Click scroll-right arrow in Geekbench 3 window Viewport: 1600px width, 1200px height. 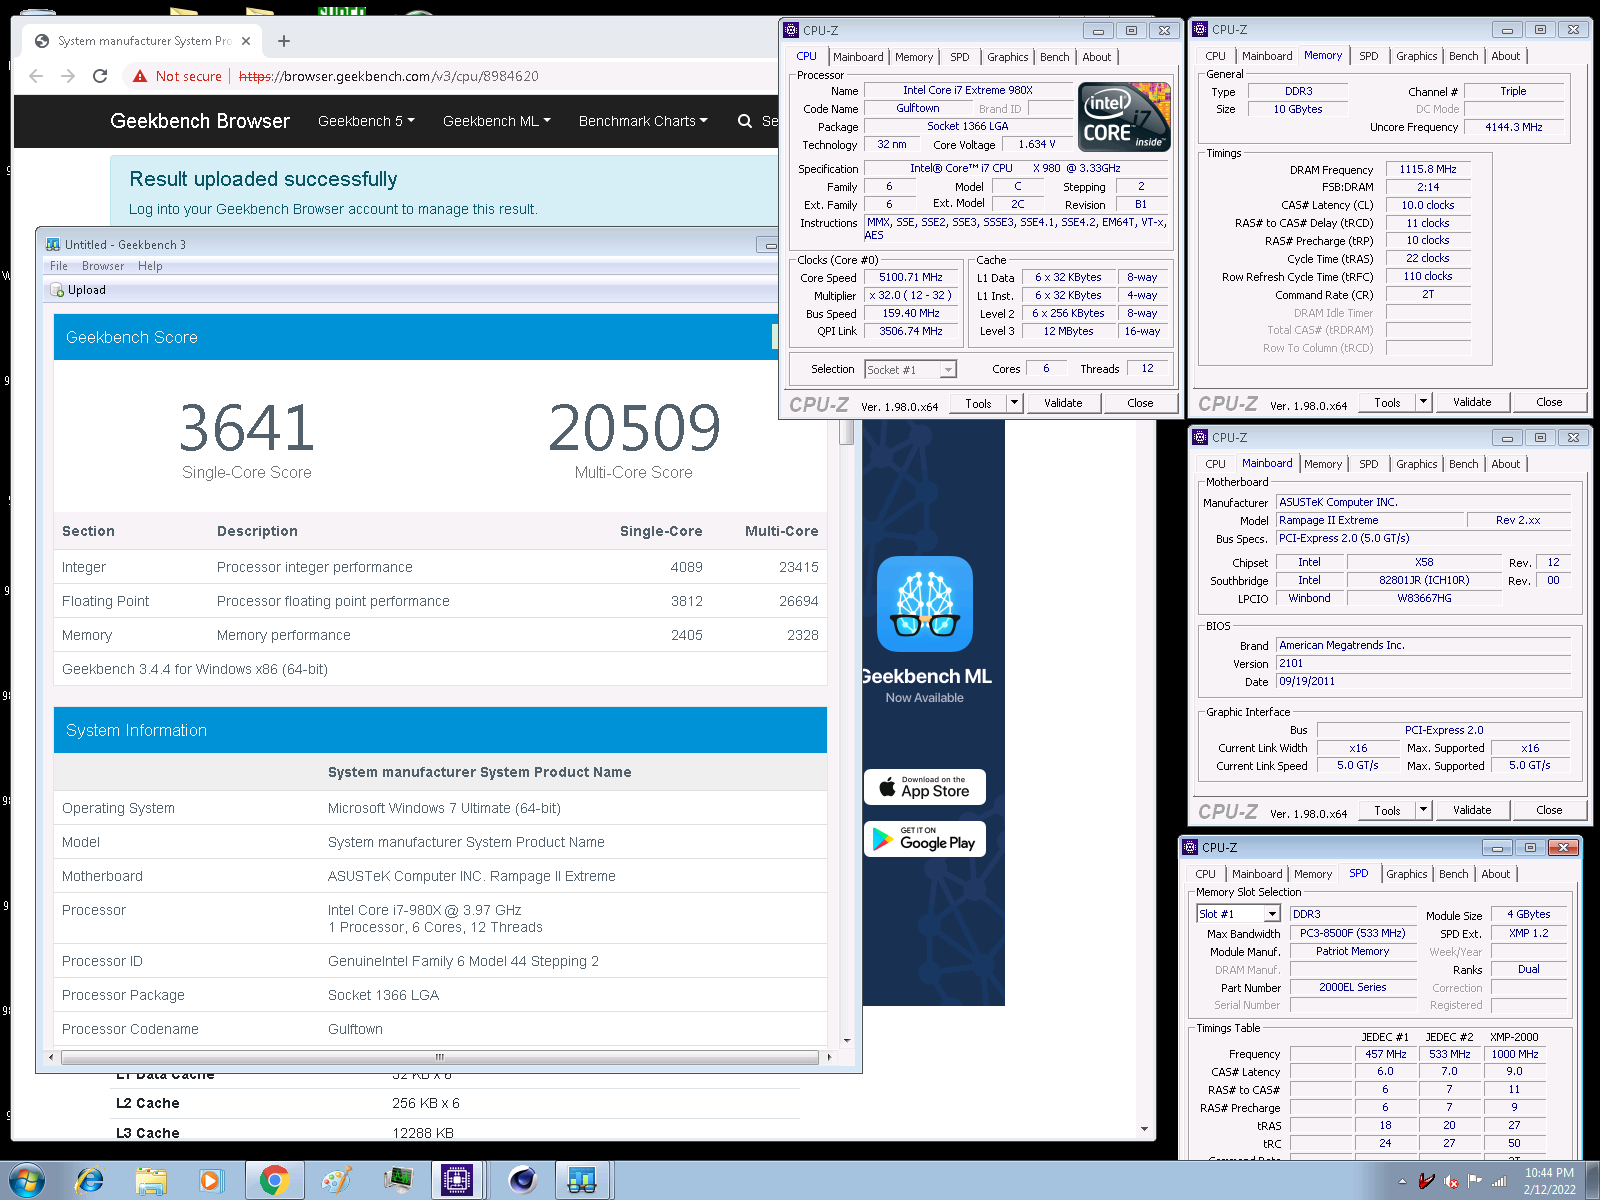[829, 1057]
